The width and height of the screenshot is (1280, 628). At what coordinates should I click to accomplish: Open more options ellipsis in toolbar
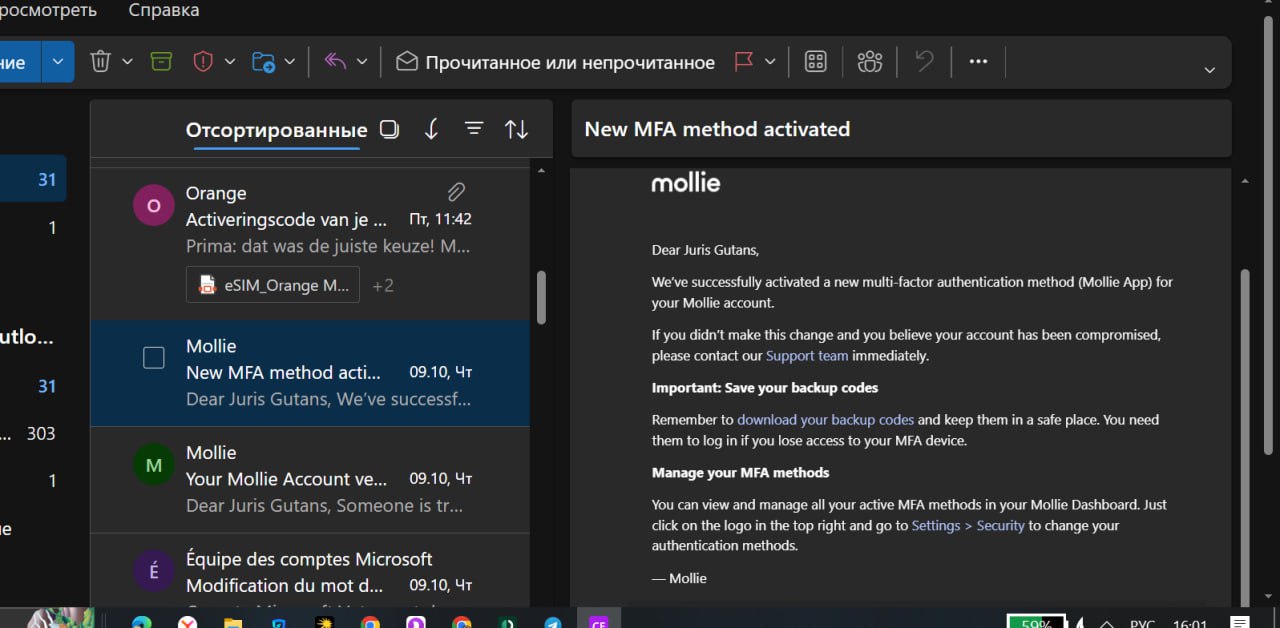click(x=978, y=62)
